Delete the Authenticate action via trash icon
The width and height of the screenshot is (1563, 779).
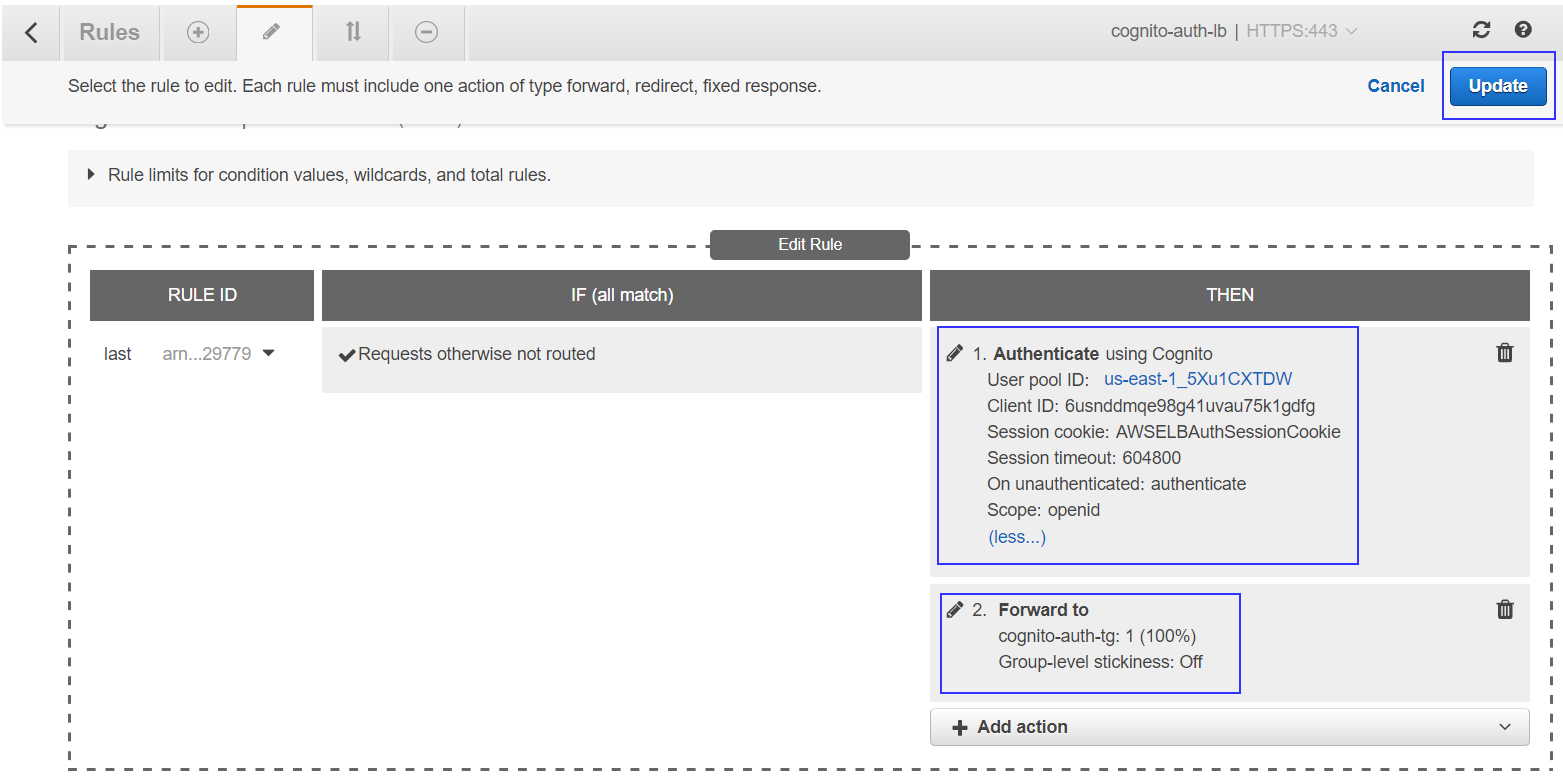1505,352
